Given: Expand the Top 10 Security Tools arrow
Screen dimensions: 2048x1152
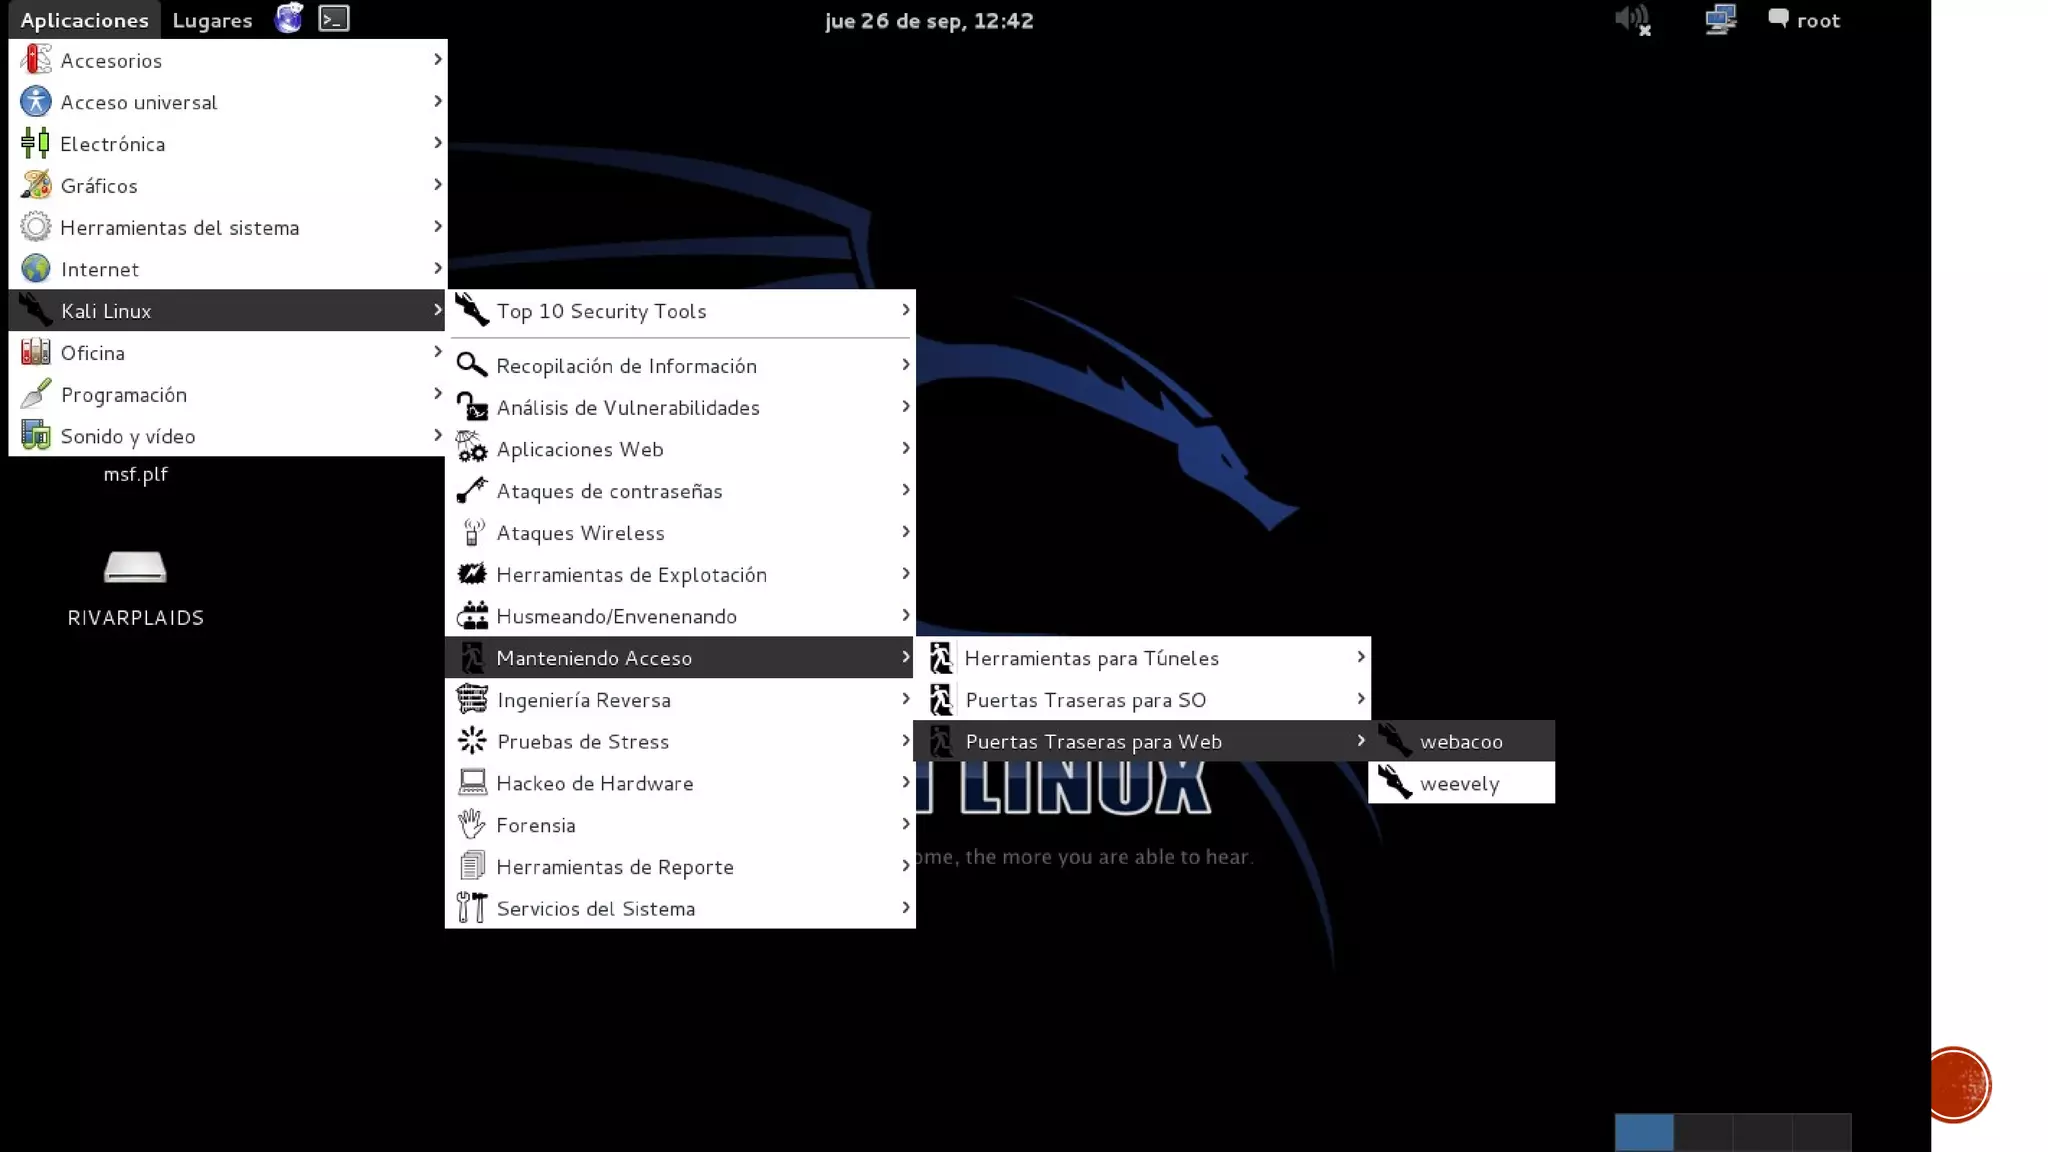Looking at the screenshot, I should pyautogui.click(x=905, y=311).
